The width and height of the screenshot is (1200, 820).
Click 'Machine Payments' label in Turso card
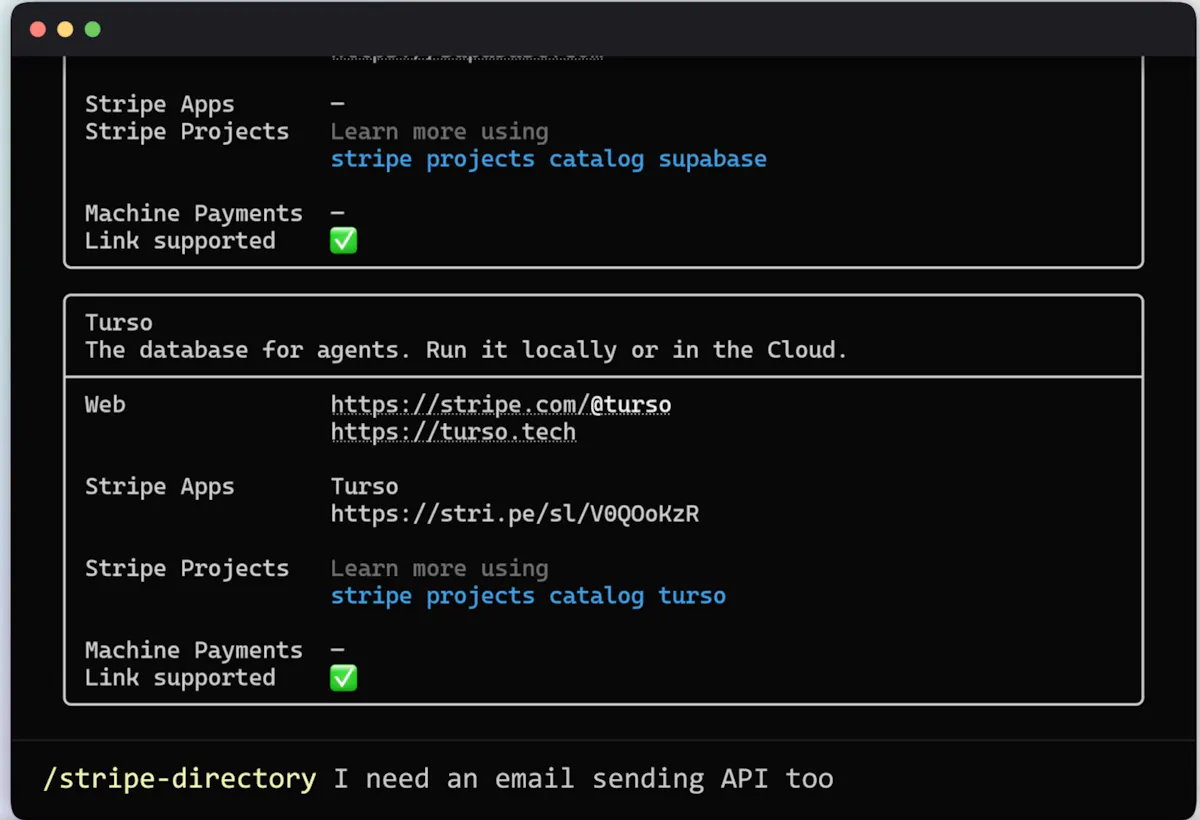point(194,650)
